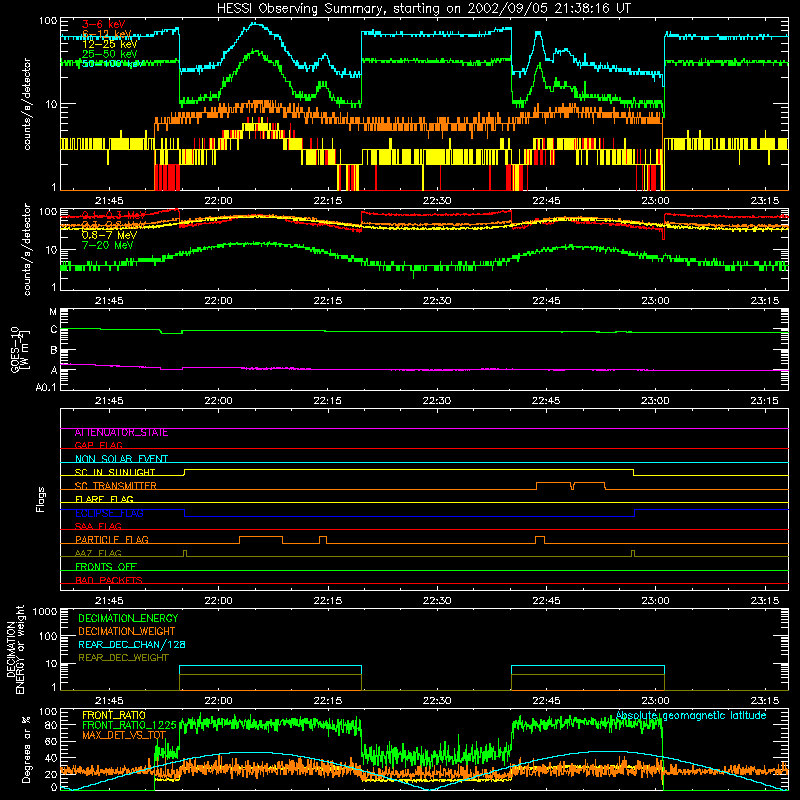Click the Absolute geomagnetic latitude label

coord(691,715)
